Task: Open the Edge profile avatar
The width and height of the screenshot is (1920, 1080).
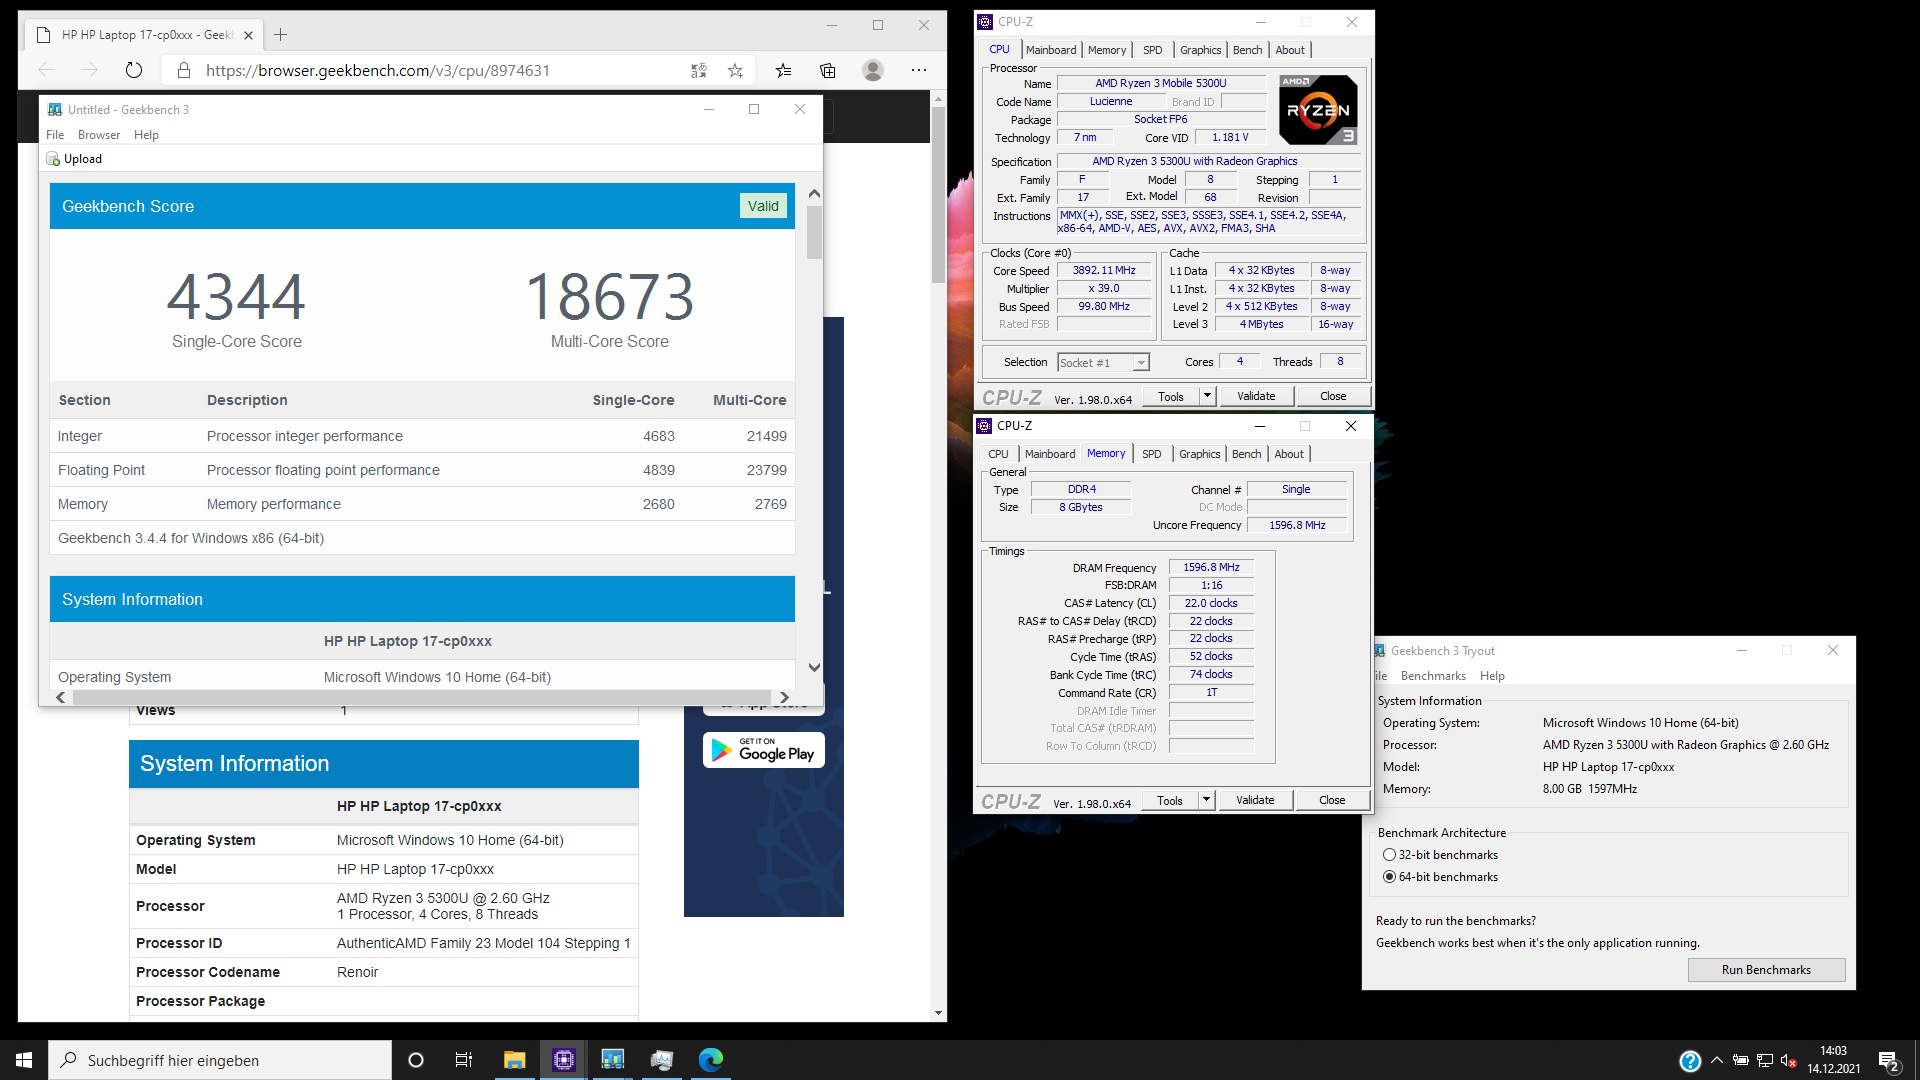Action: pyautogui.click(x=873, y=70)
